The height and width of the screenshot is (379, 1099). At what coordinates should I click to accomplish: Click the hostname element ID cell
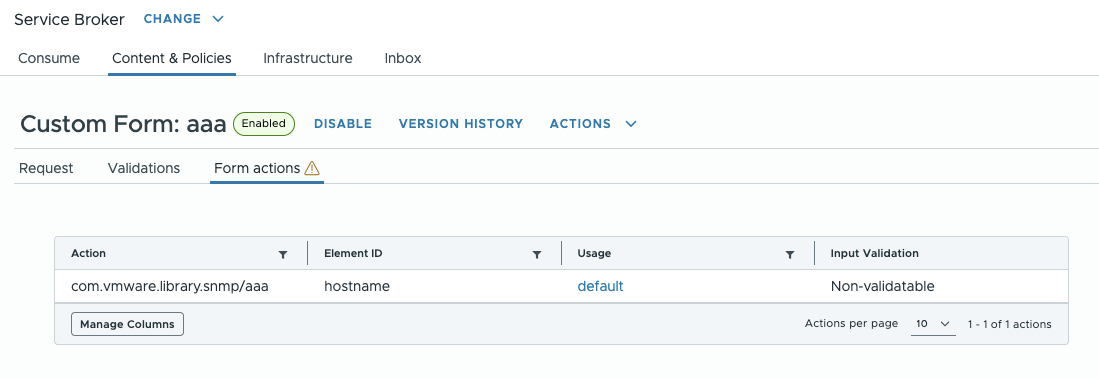(357, 287)
